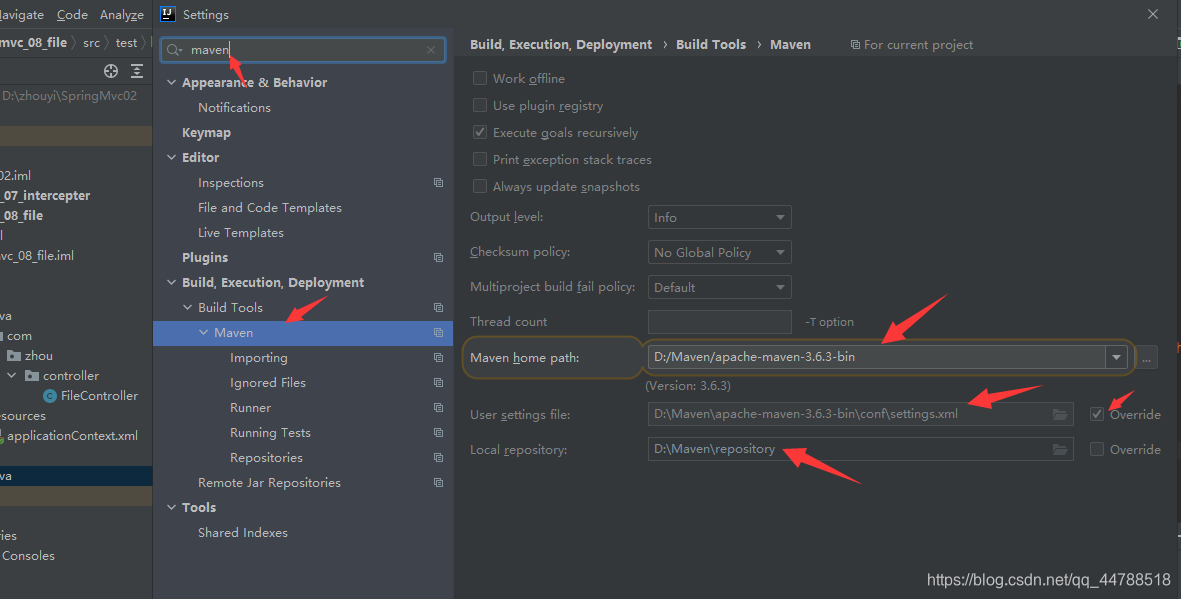Browse folder icon for Local repository
Screen dimensions: 1181x599
tap(1060, 450)
